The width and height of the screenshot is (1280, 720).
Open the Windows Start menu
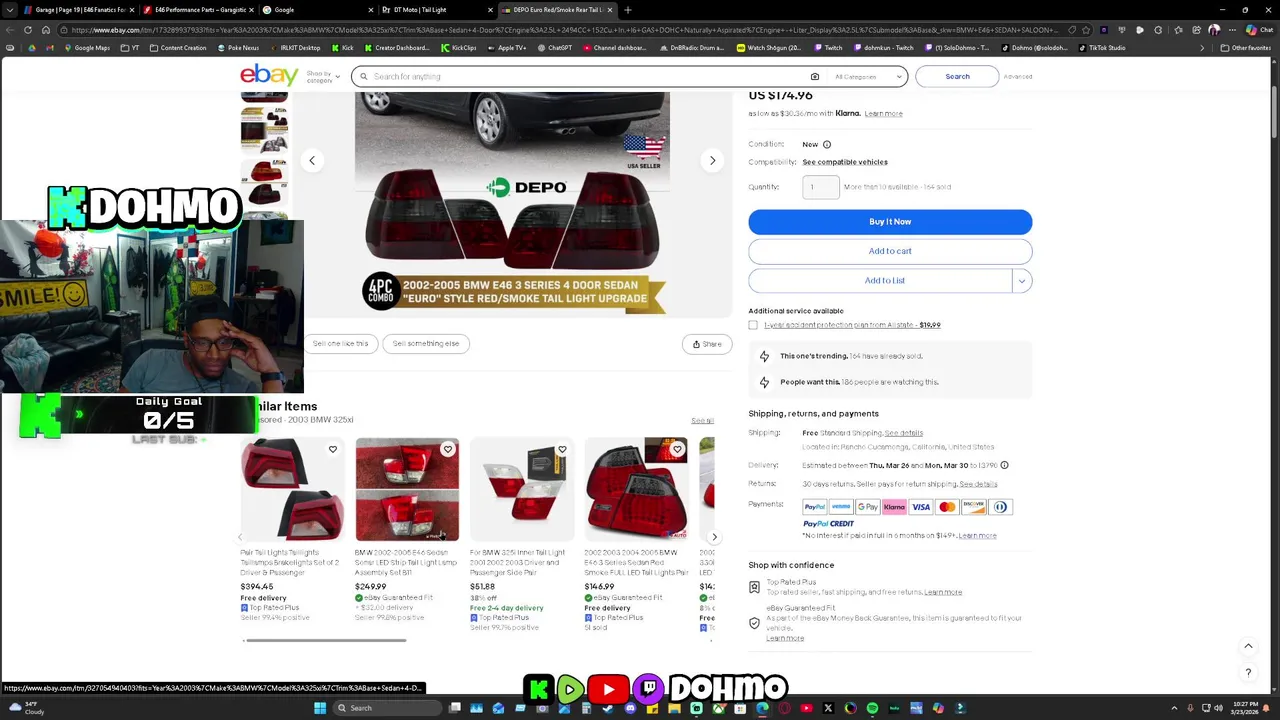320,708
